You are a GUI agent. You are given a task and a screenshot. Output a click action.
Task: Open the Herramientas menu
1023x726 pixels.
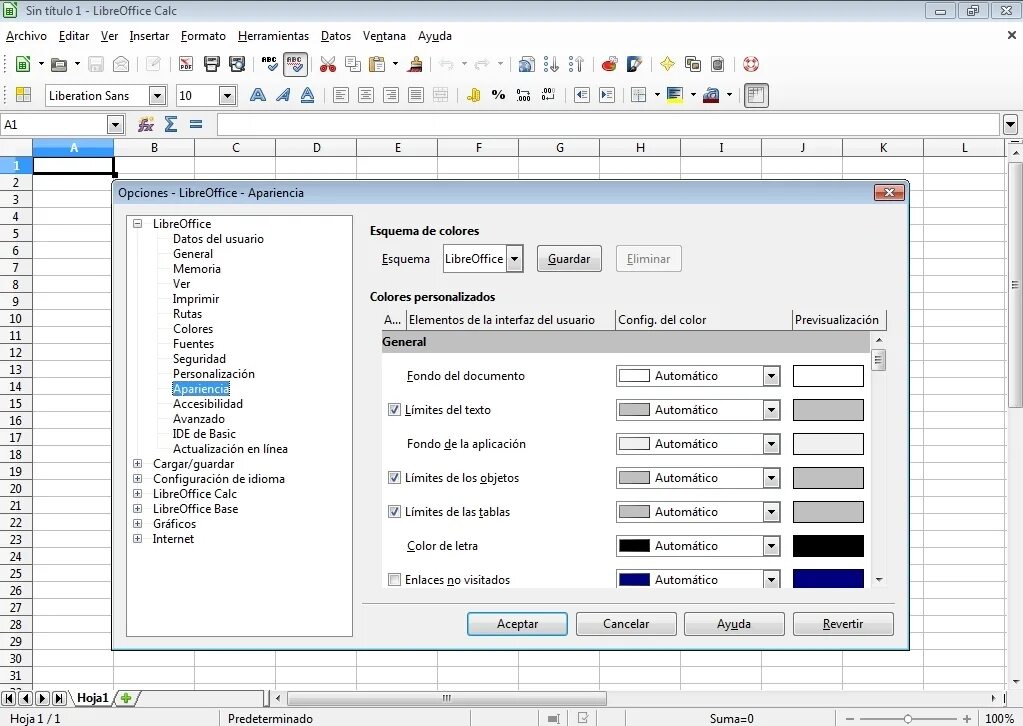[273, 36]
